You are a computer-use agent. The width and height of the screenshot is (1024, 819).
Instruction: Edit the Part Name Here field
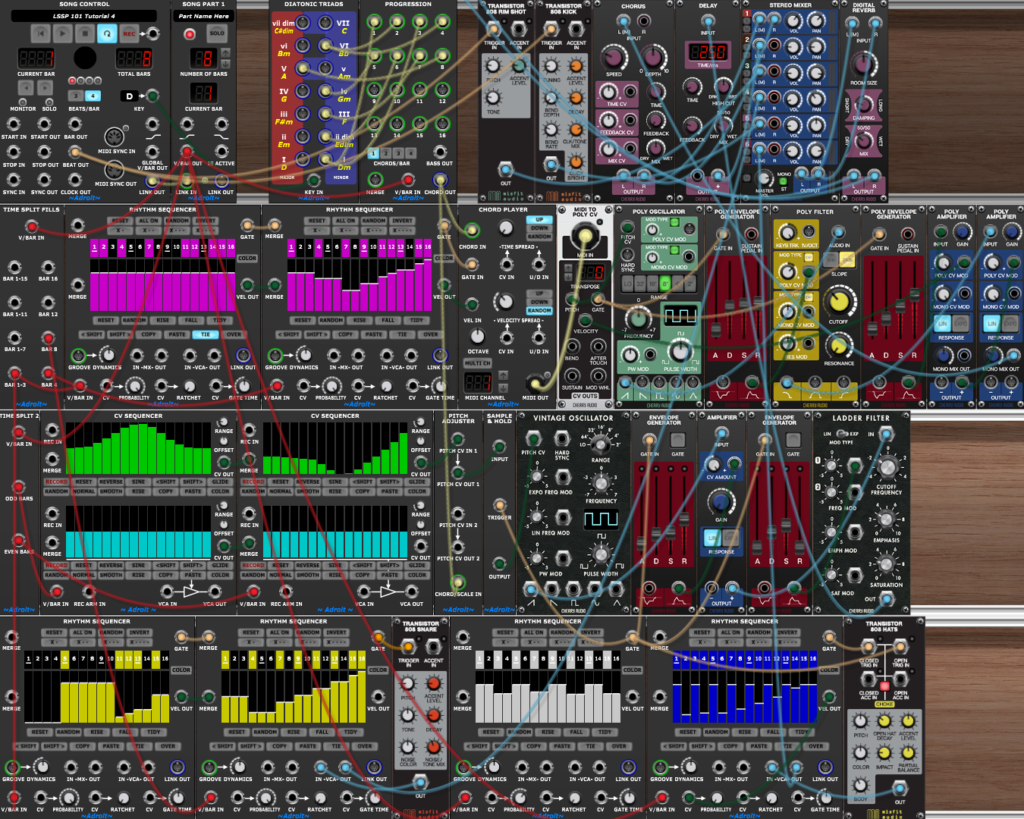204,16
